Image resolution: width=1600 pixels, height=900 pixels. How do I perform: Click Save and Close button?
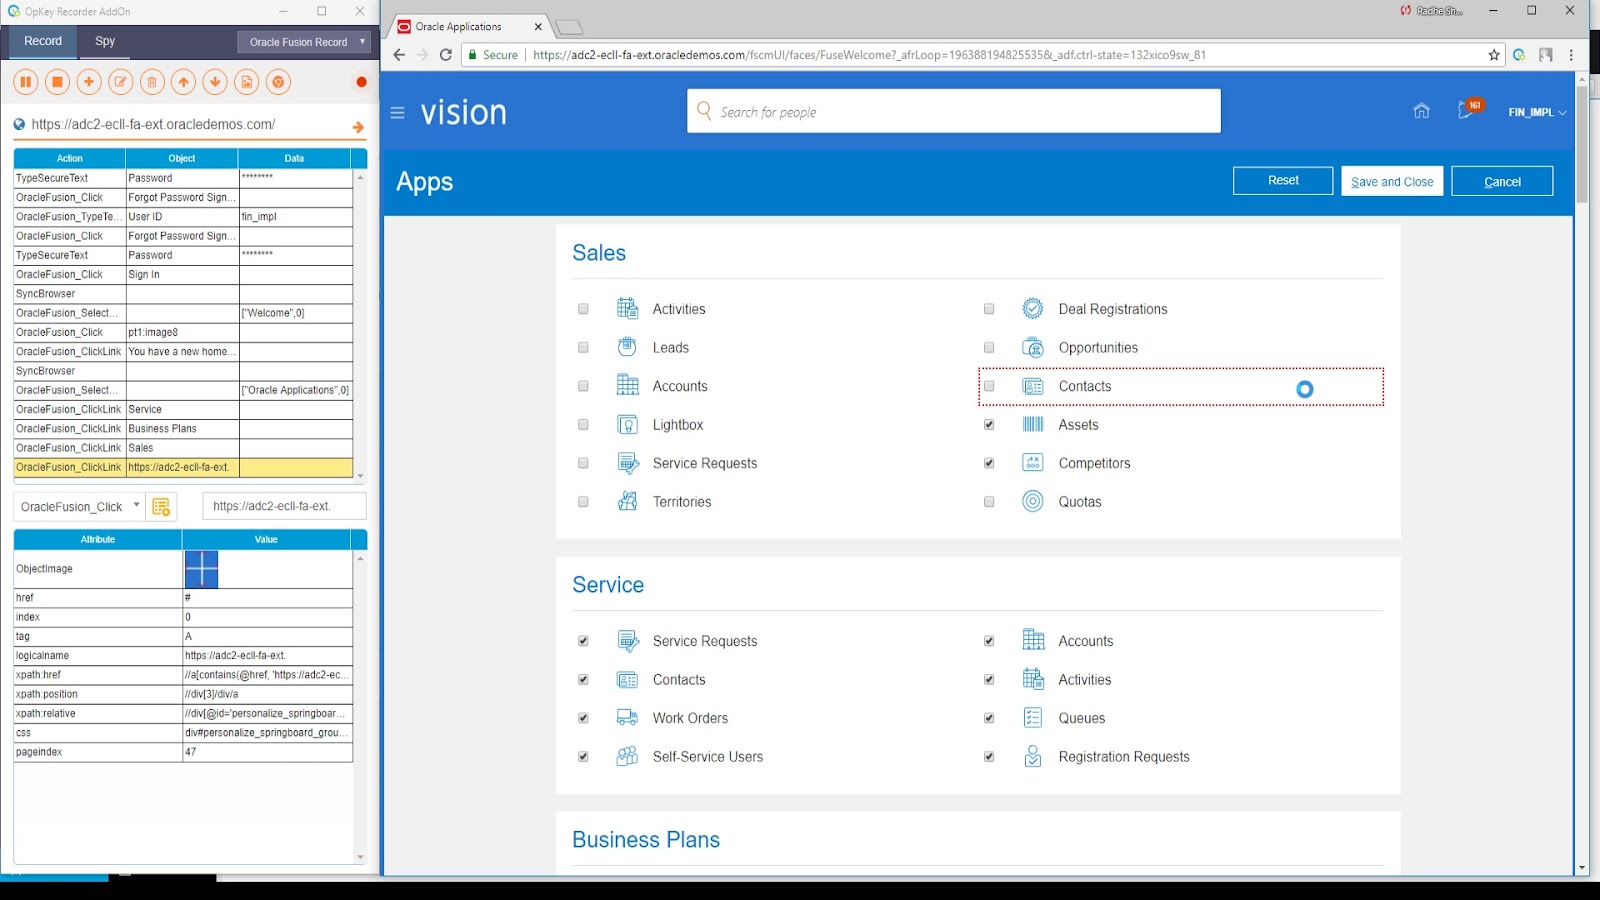(x=1392, y=181)
